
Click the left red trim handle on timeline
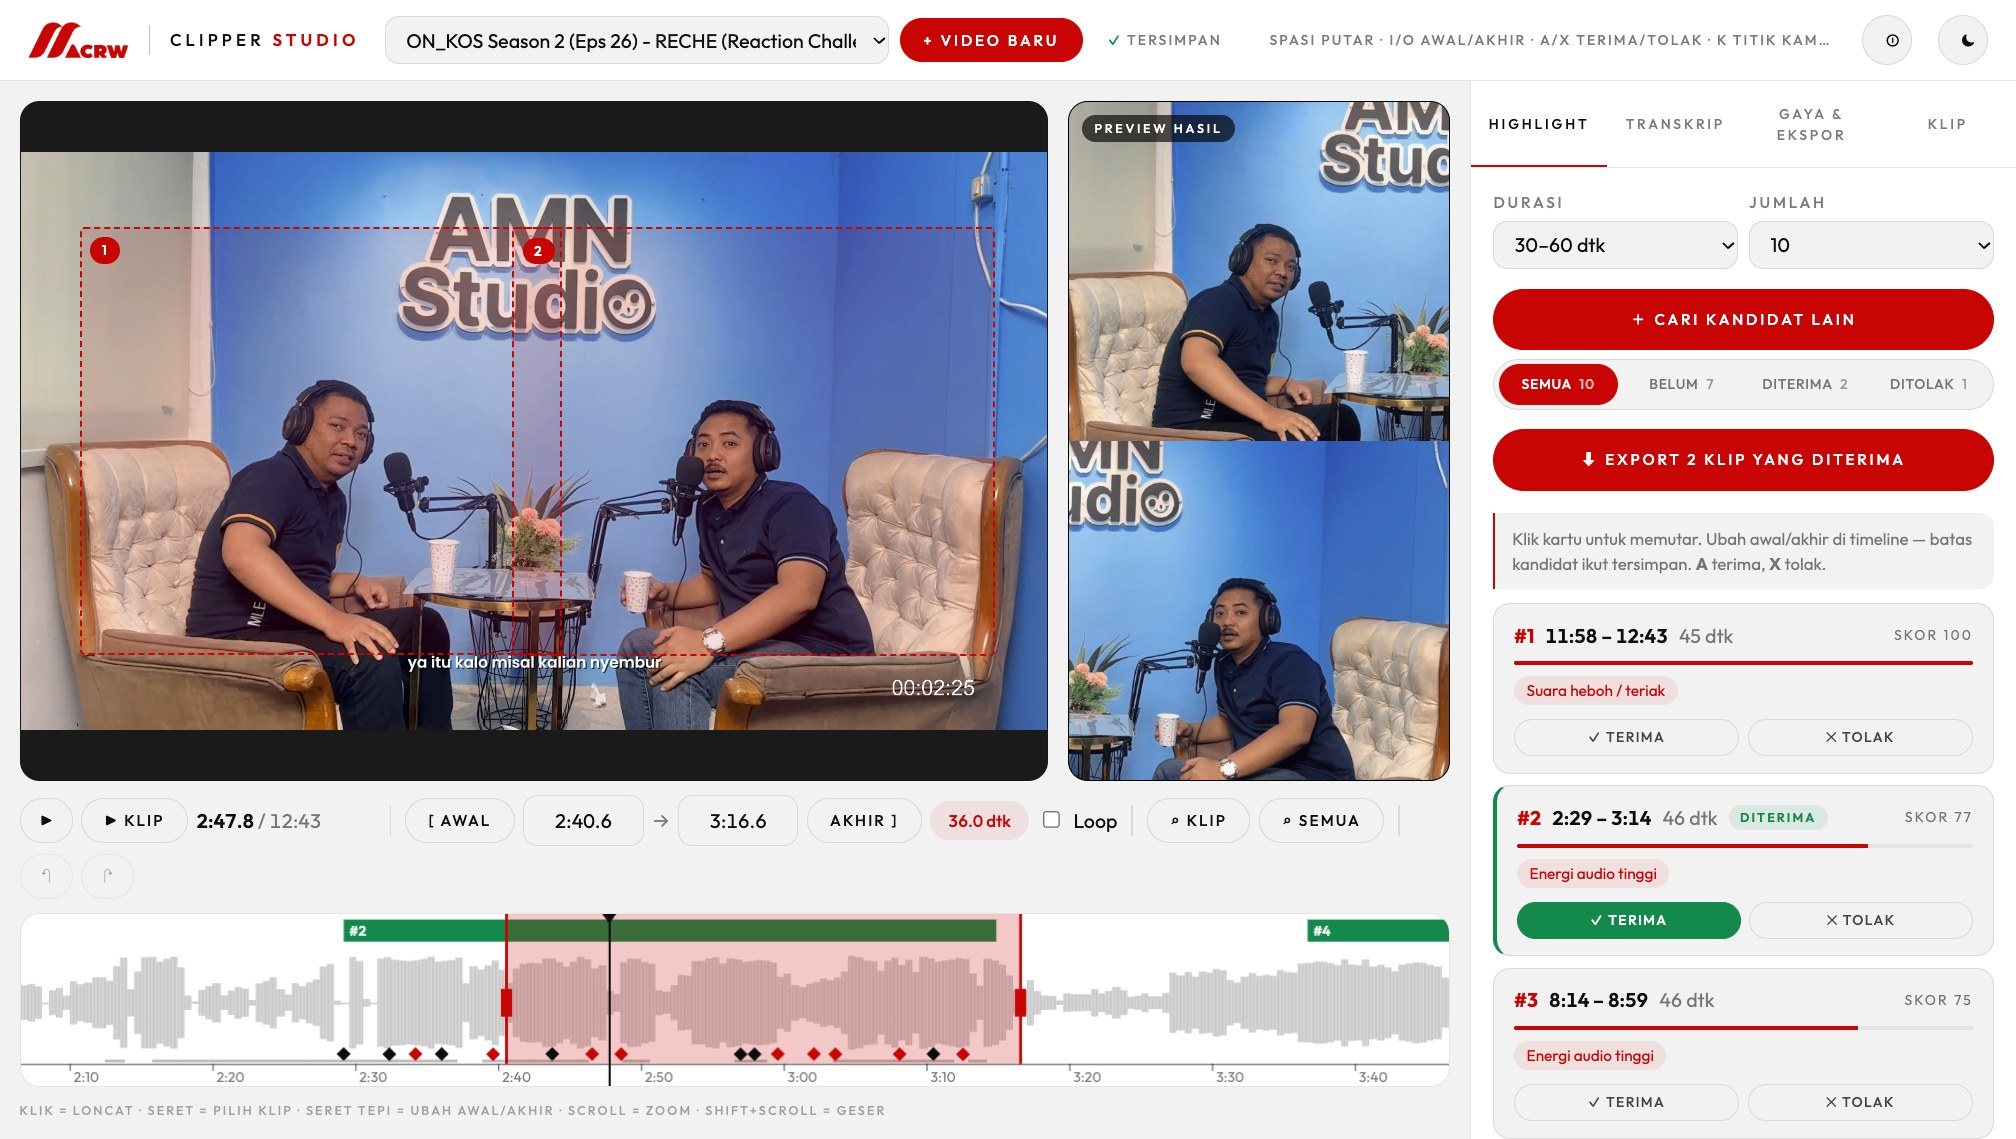[506, 1002]
